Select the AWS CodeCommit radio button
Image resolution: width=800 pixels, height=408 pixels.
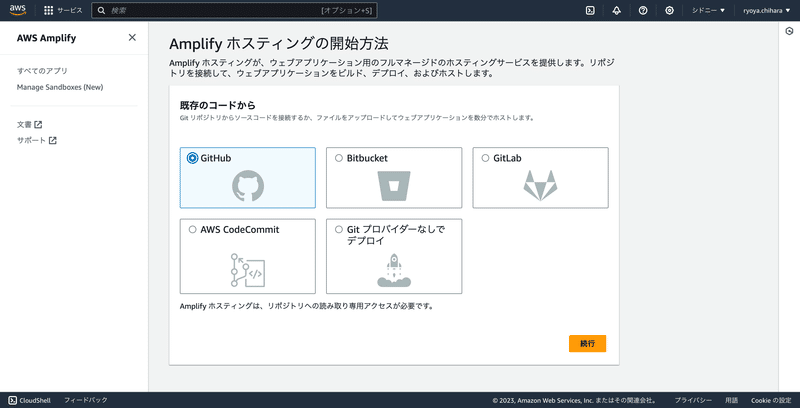tap(192, 230)
